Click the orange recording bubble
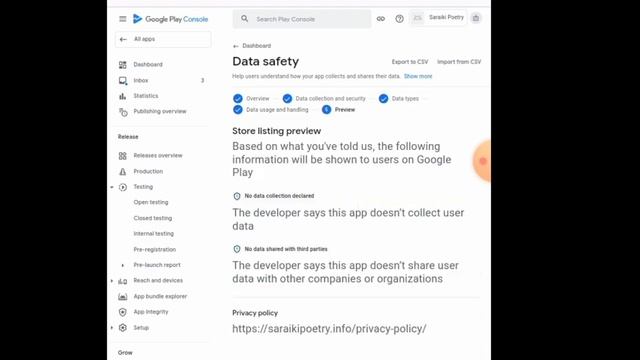Image resolution: width=640 pixels, height=360 pixels. pyautogui.click(x=482, y=161)
